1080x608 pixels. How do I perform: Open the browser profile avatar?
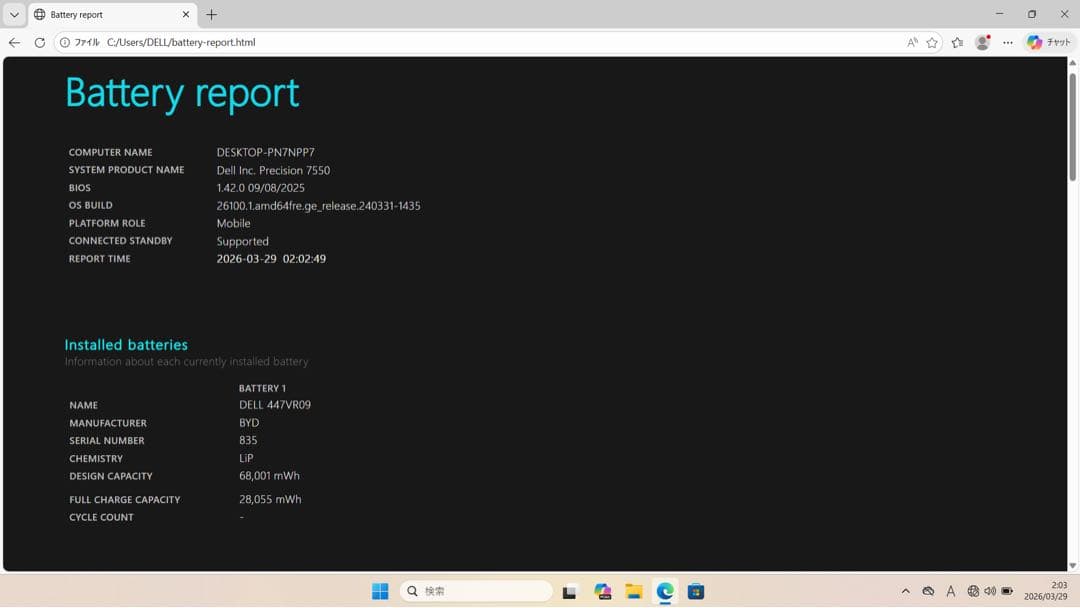pyautogui.click(x=983, y=43)
